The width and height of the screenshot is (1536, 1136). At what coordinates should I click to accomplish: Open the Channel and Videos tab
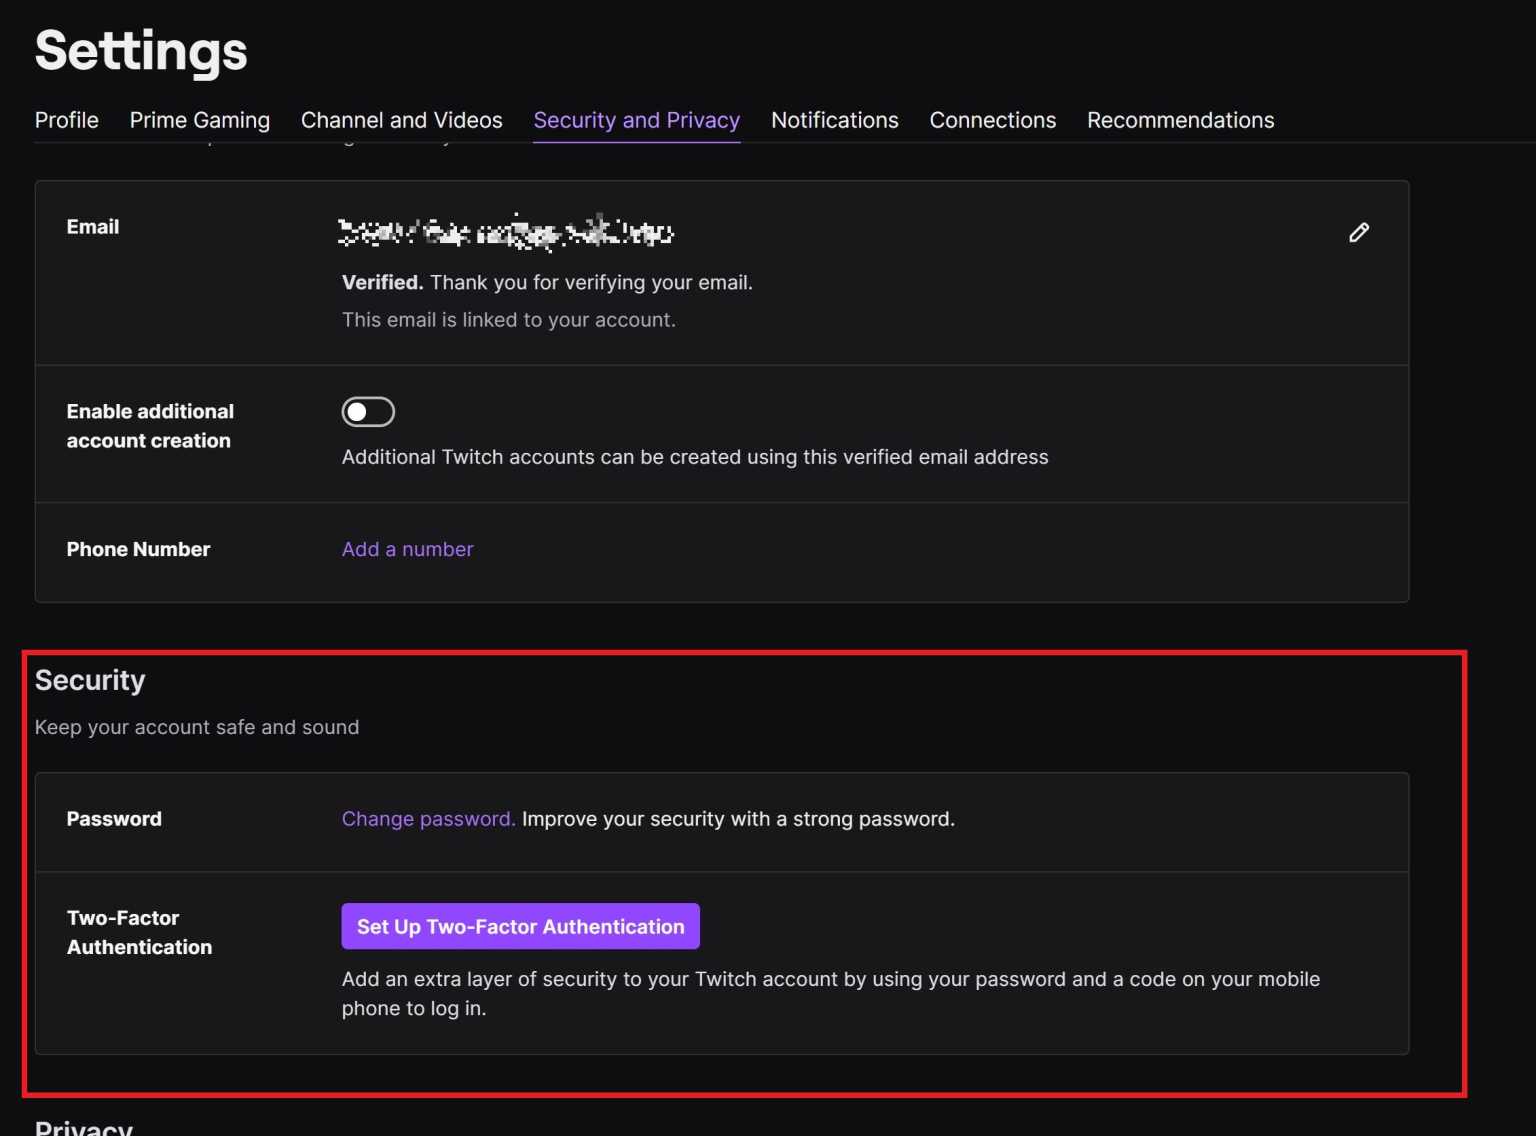(401, 120)
